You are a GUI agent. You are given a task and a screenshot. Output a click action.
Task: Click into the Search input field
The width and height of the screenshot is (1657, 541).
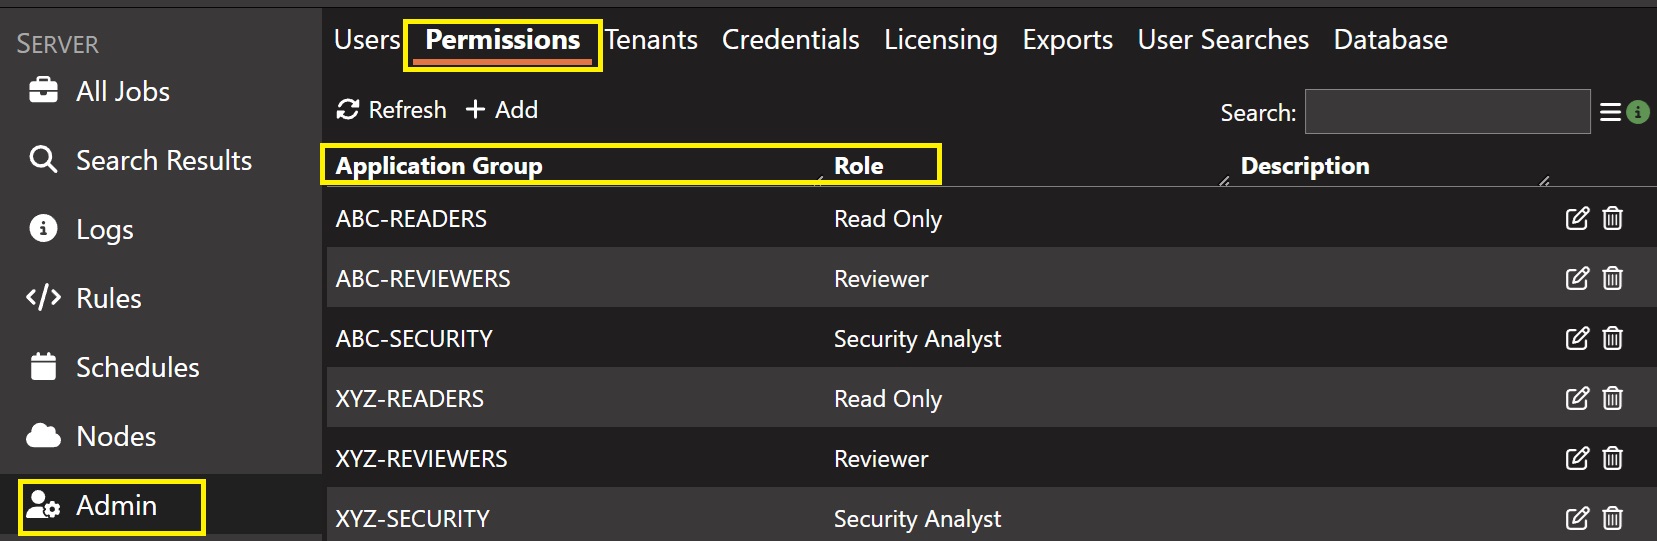click(1447, 112)
